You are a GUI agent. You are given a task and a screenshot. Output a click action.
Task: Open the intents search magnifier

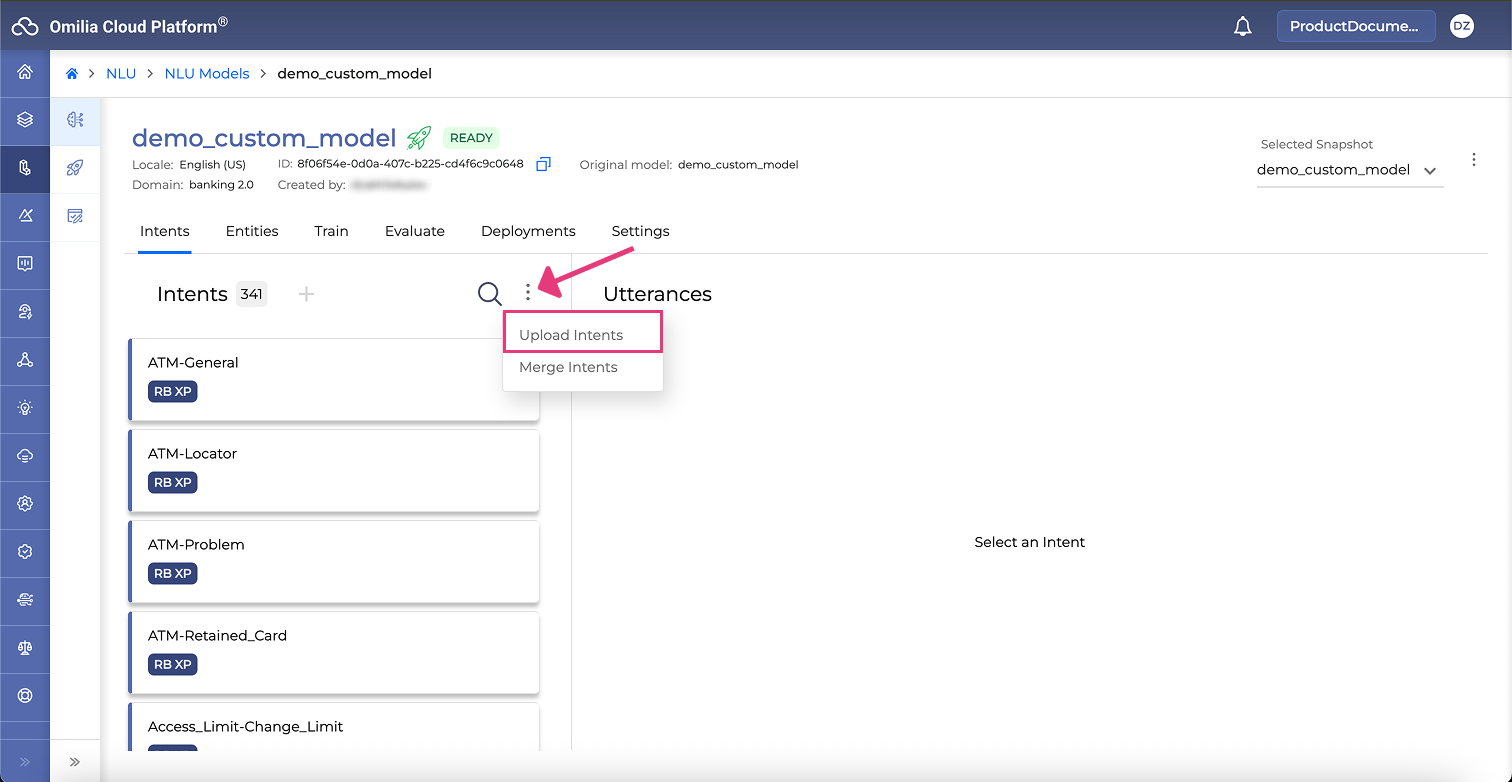(489, 294)
